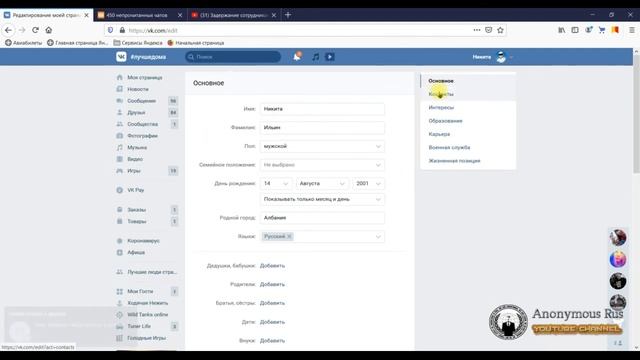Select the Жизненная позиция section tab
The image size is (640, 360).
(468, 161)
